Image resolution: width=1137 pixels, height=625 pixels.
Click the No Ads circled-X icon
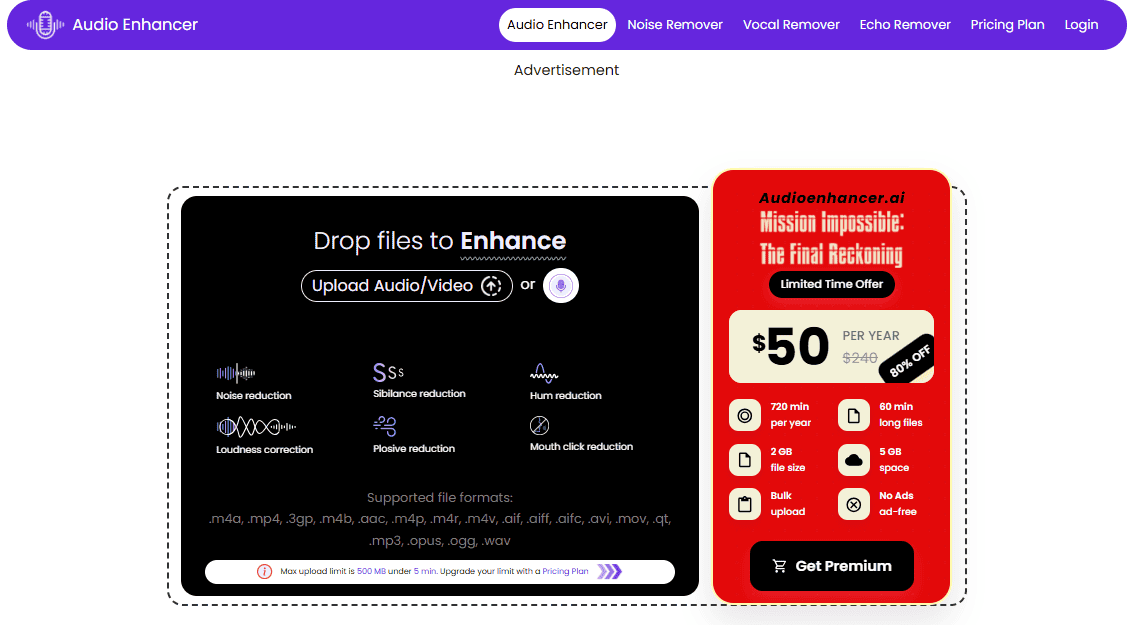(x=853, y=504)
